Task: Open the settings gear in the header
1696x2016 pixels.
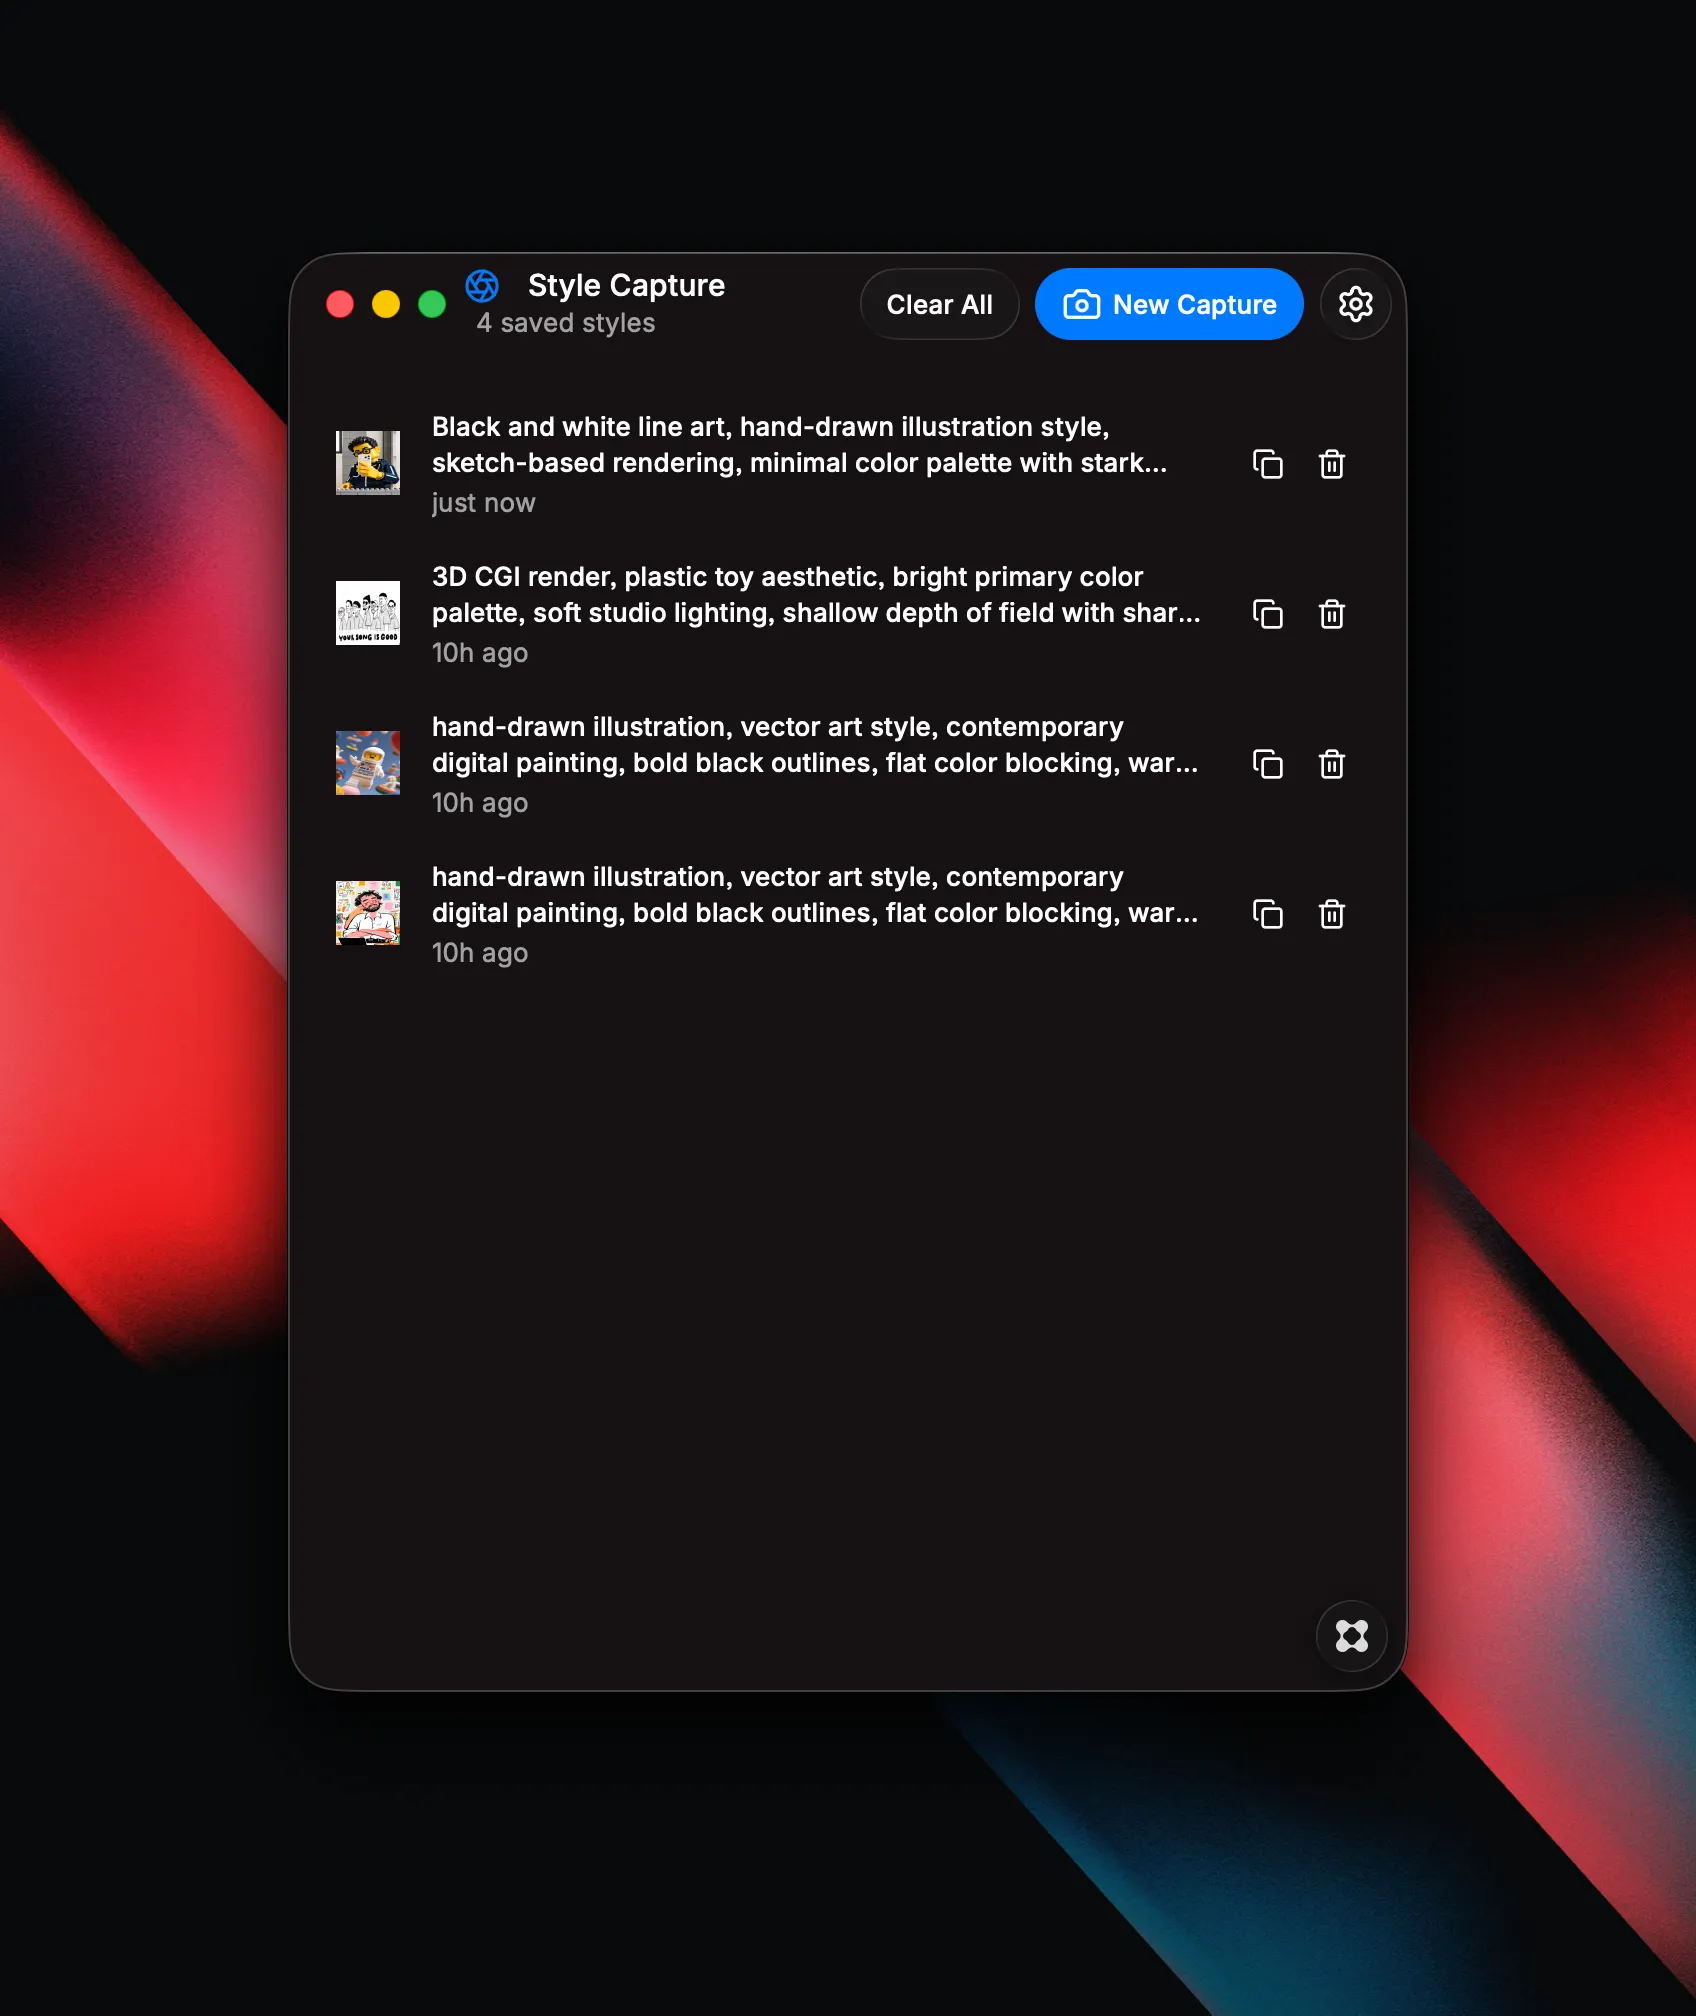Action: point(1355,304)
